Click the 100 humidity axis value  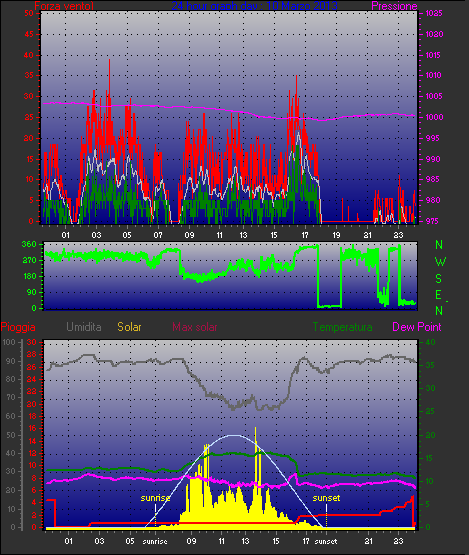9,342
